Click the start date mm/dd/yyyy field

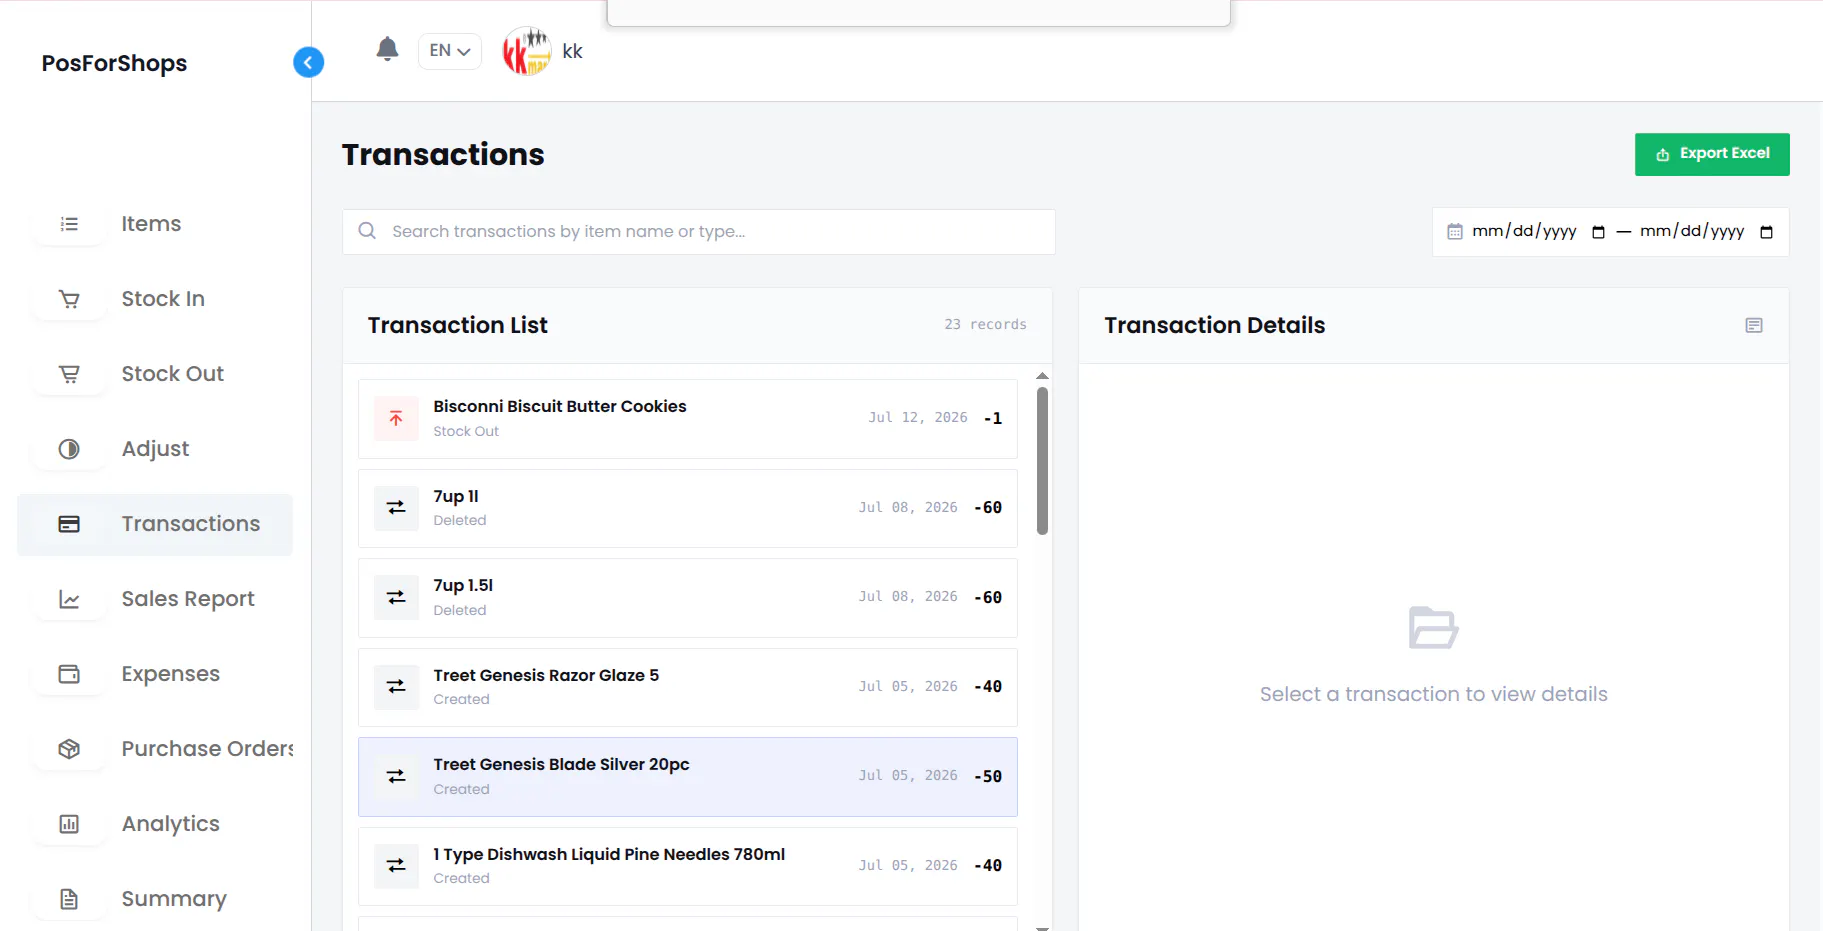click(1524, 231)
